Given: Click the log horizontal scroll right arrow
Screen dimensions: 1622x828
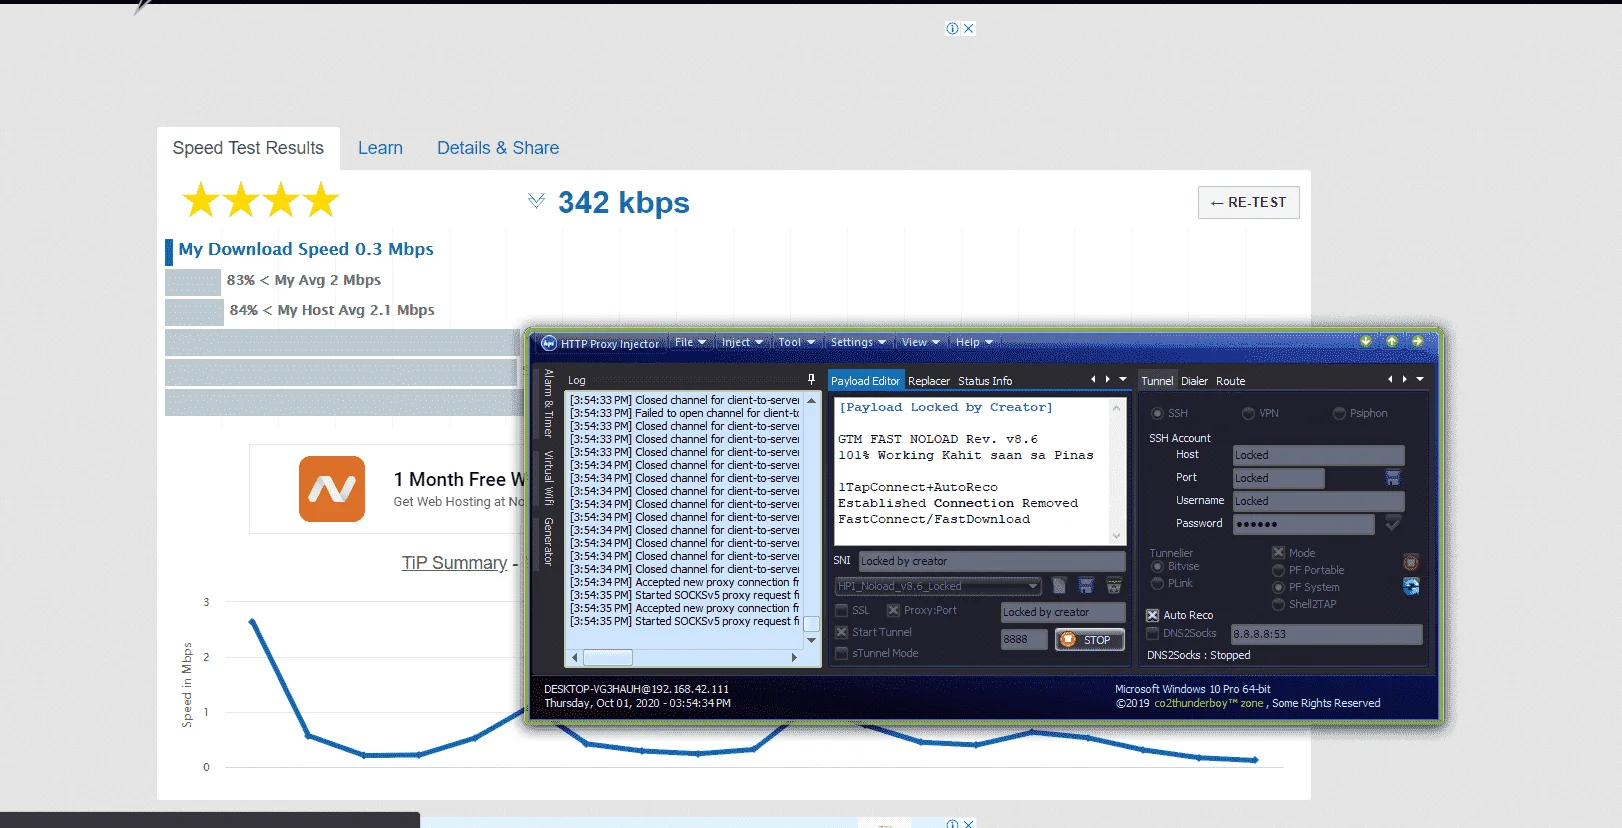Looking at the screenshot, I should 794,657.
